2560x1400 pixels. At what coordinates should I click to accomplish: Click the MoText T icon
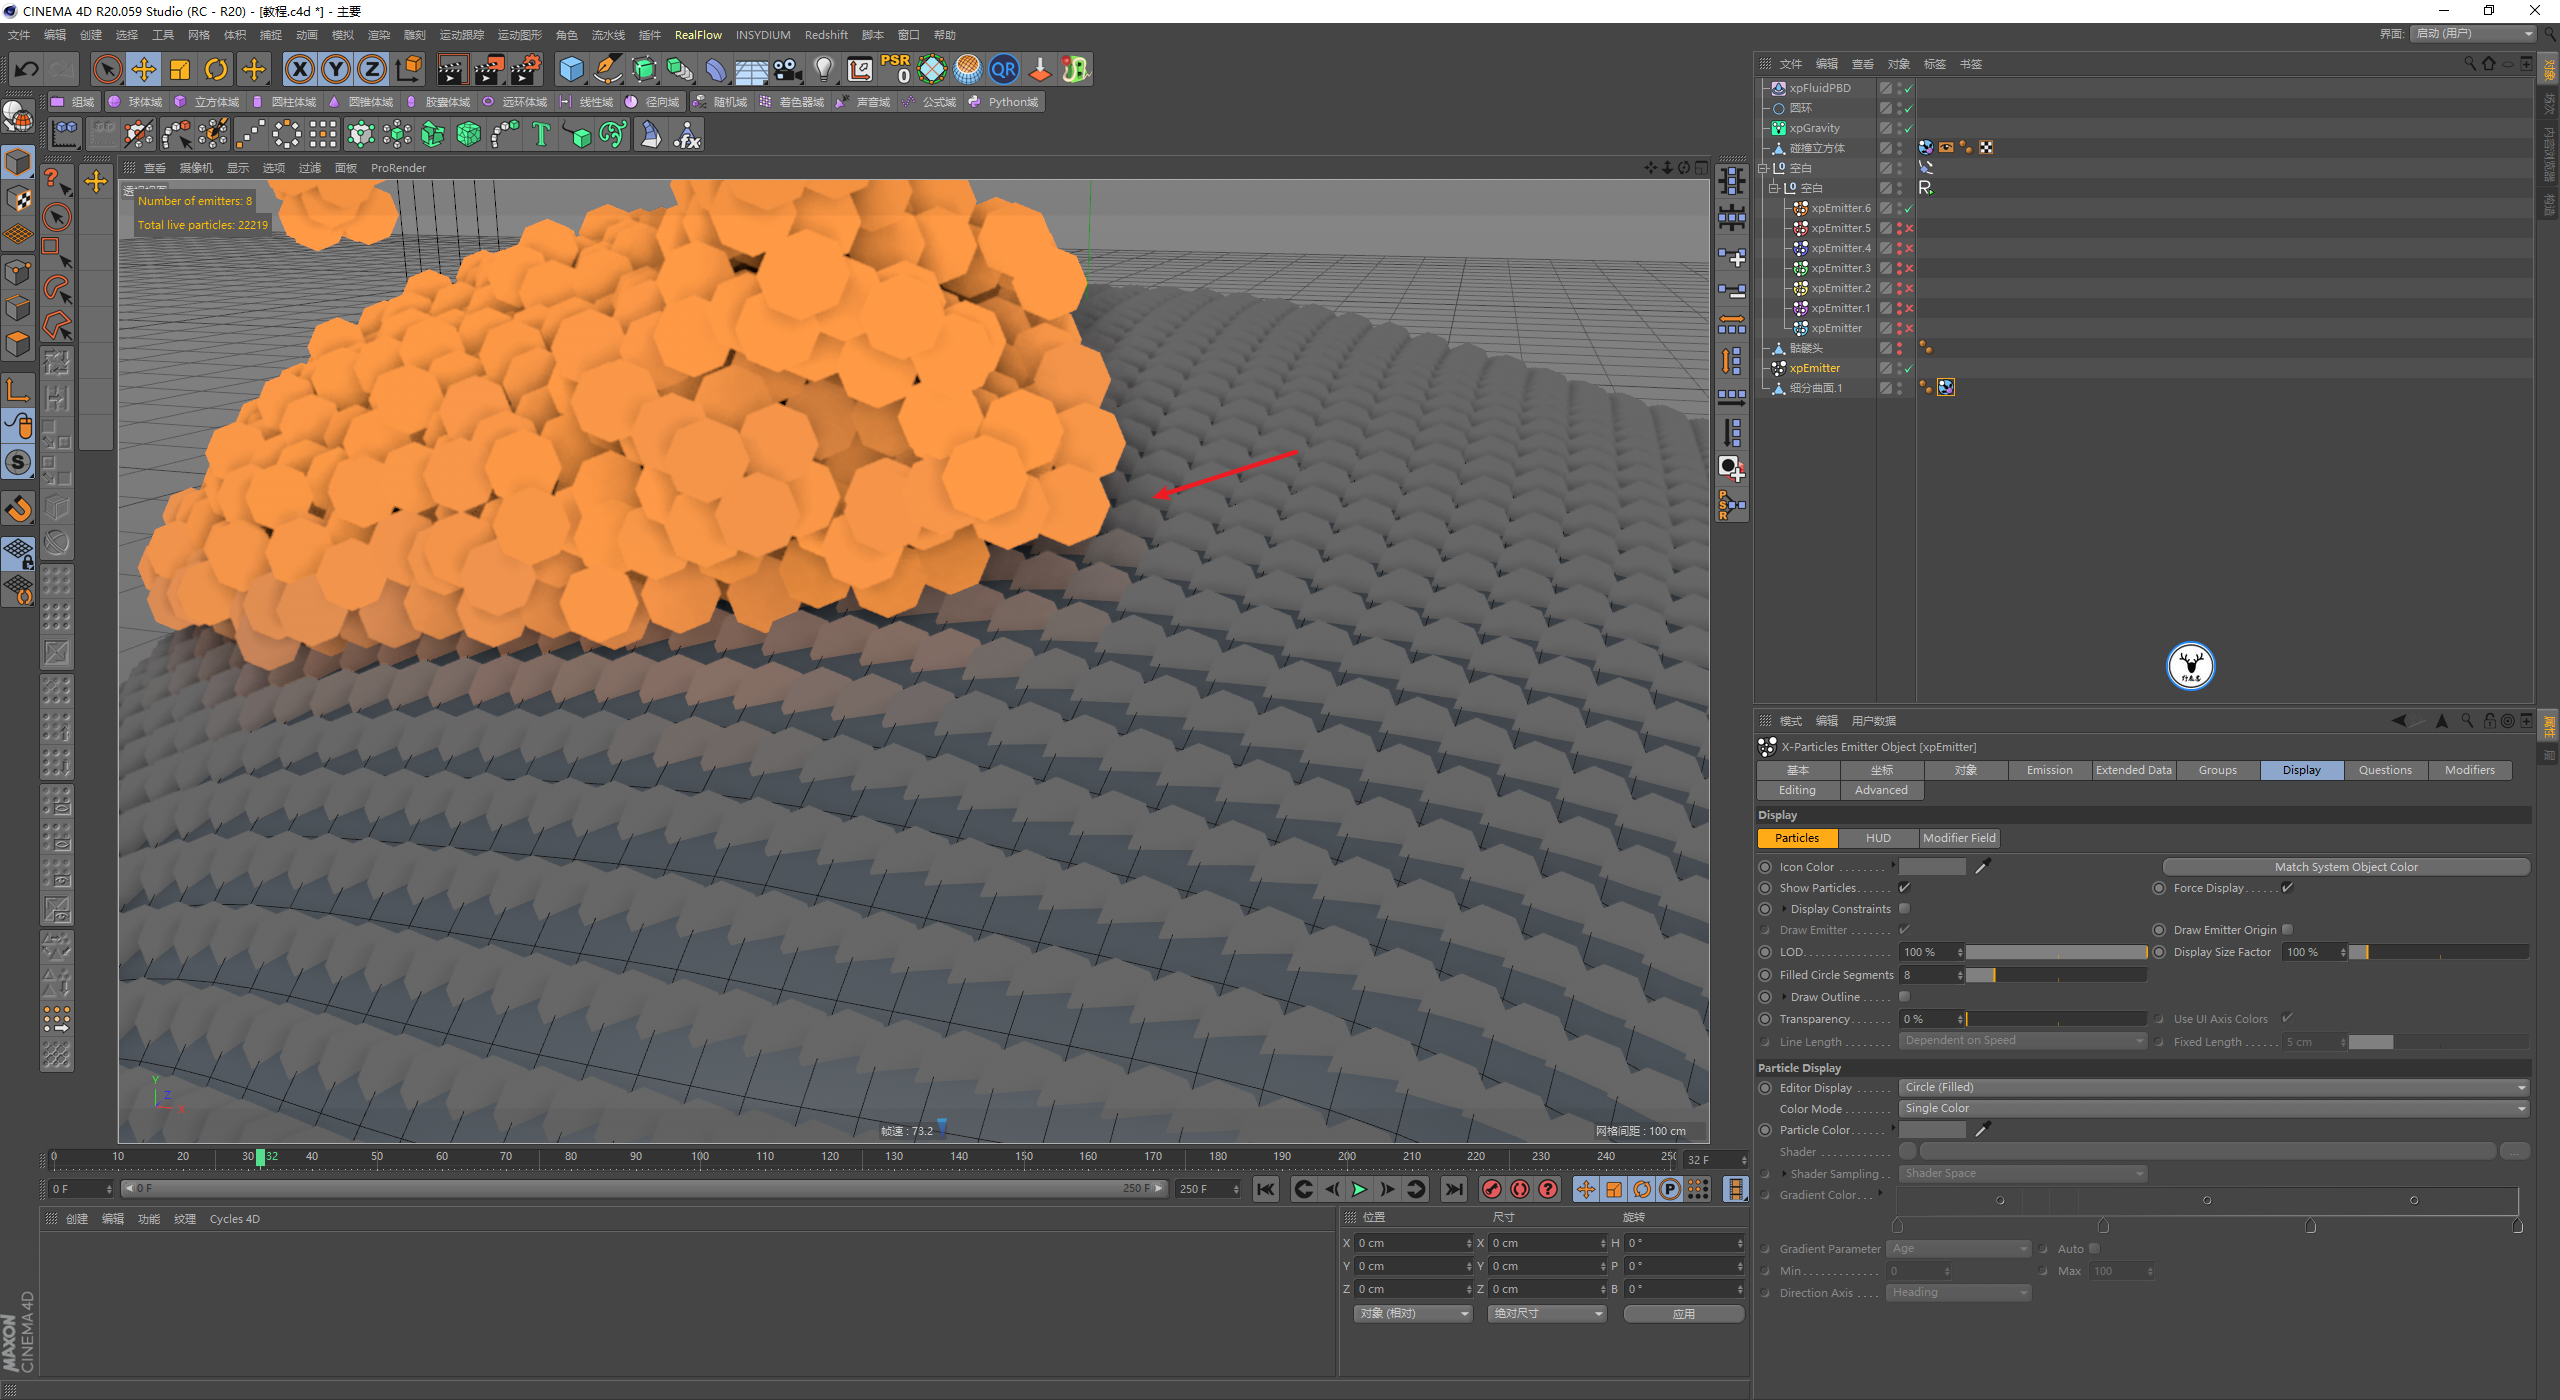[x=541, y=134]
